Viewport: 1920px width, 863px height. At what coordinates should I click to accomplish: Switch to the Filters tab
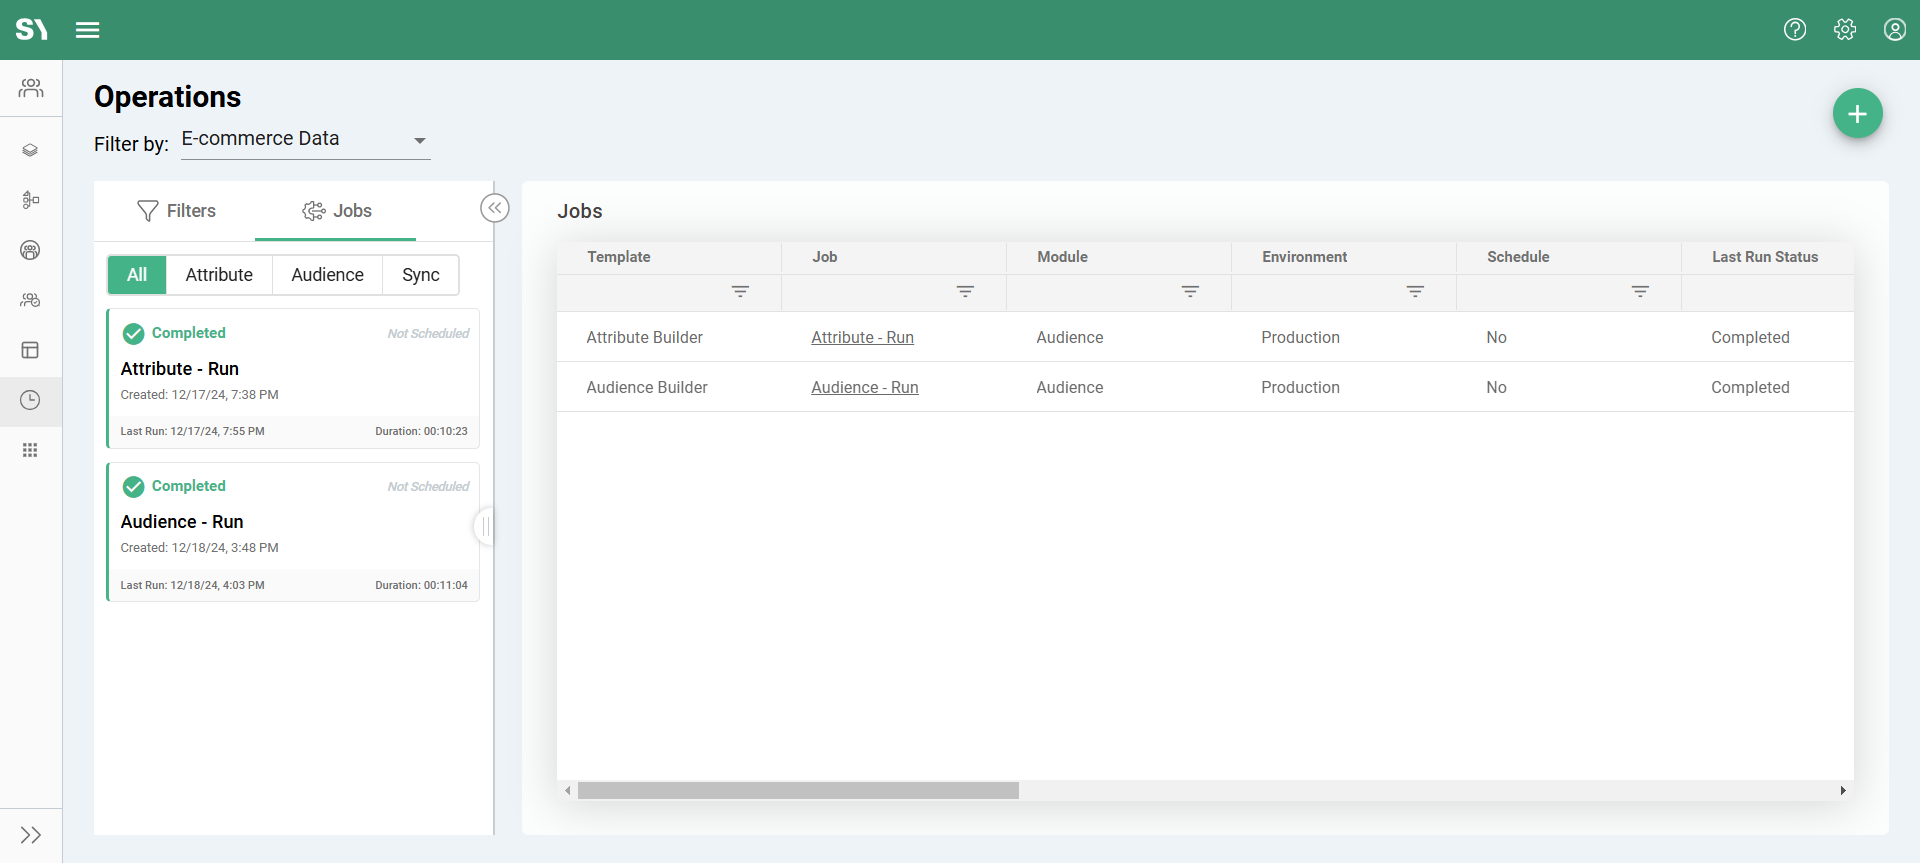point(176,211)
